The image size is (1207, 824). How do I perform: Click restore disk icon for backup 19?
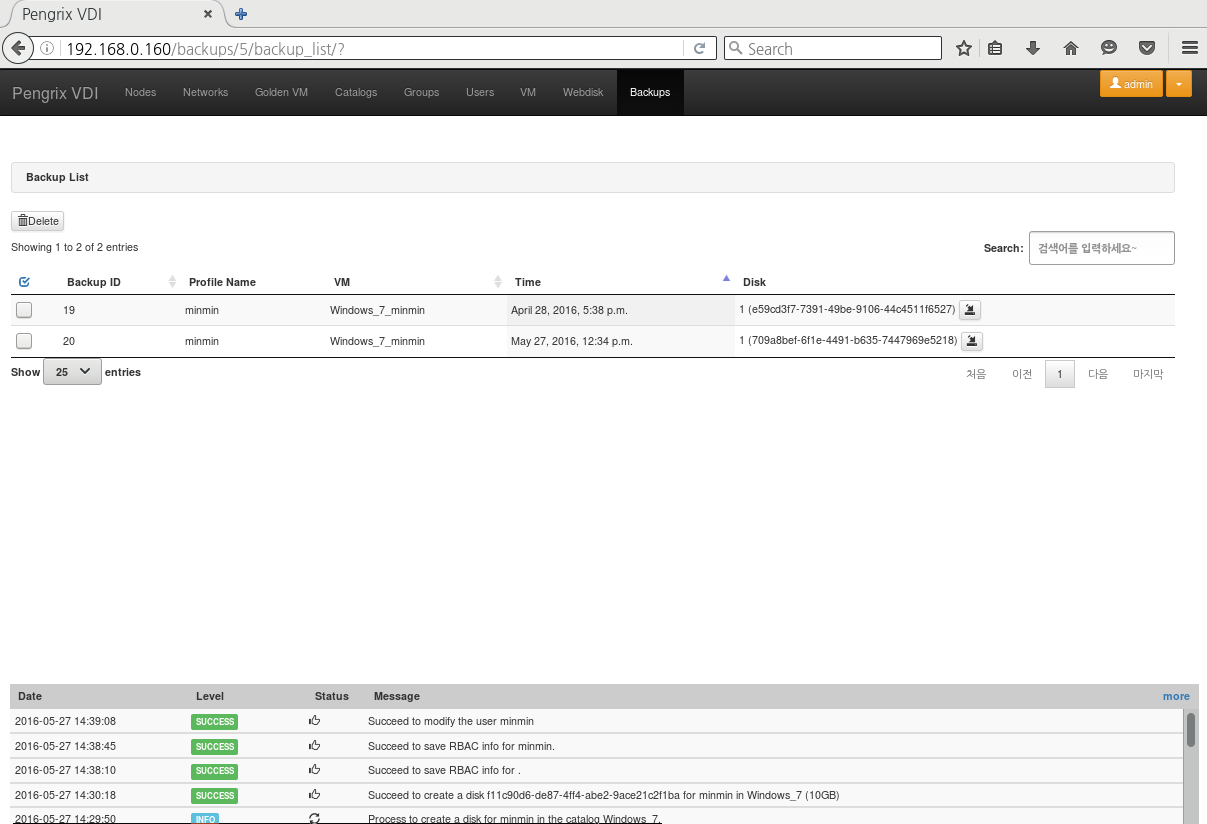pyautogui.click(x=970, y=310)
